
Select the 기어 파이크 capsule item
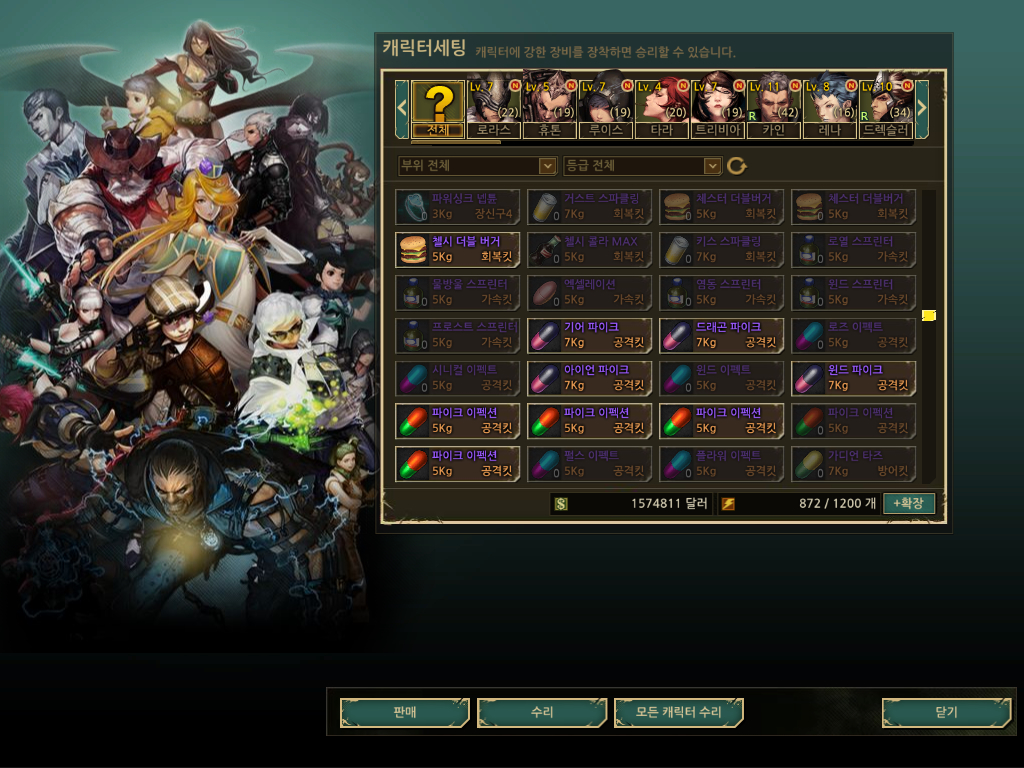[x=589, y=335]
